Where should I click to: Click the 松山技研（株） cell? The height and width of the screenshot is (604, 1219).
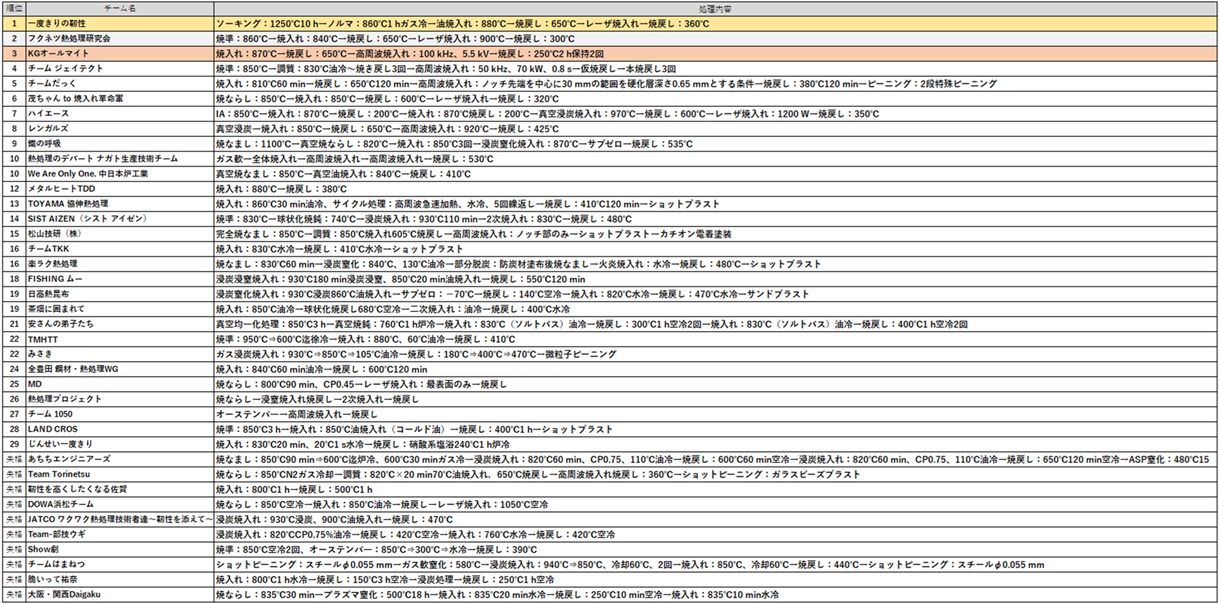pyautogui.click(x=119, y=234)
